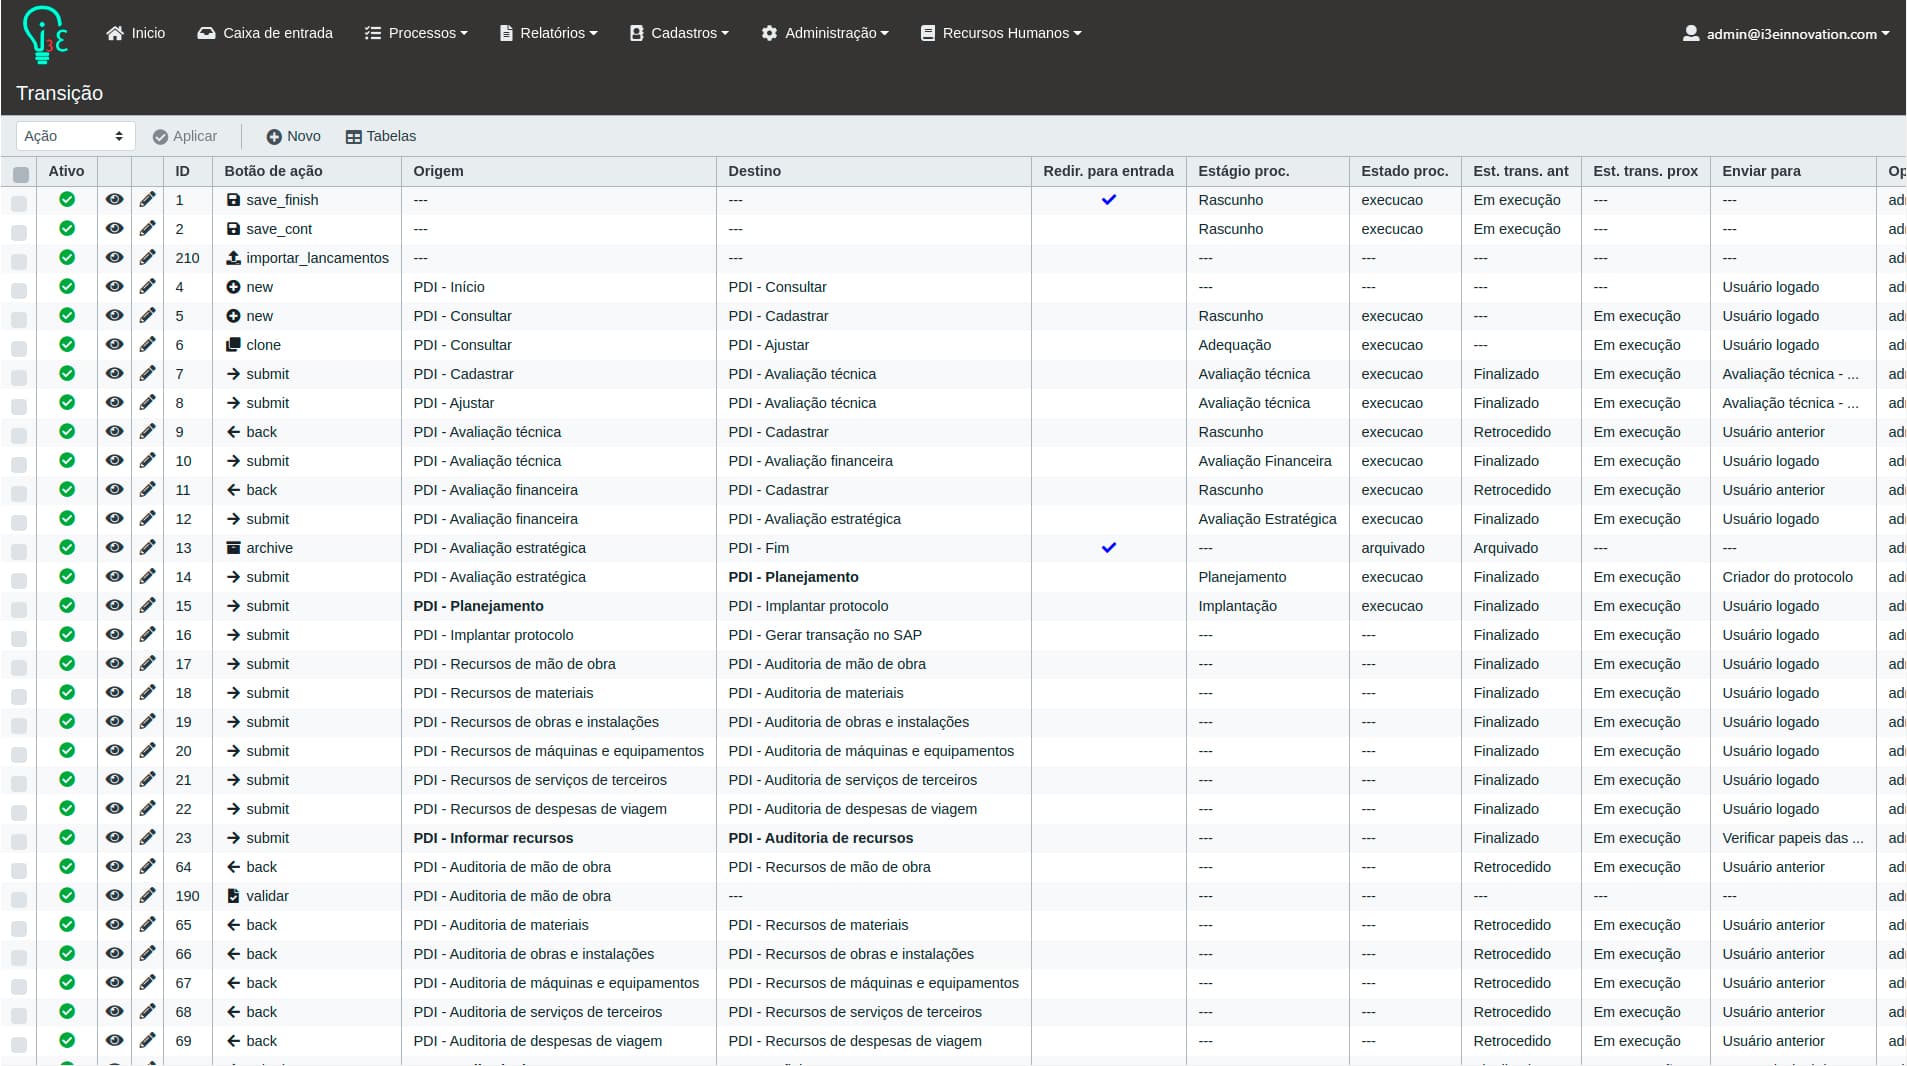The width and height of the screenshot is (1907, 1066).
Task: Select checkbox for row ID 5
Action: pos(19,319)
